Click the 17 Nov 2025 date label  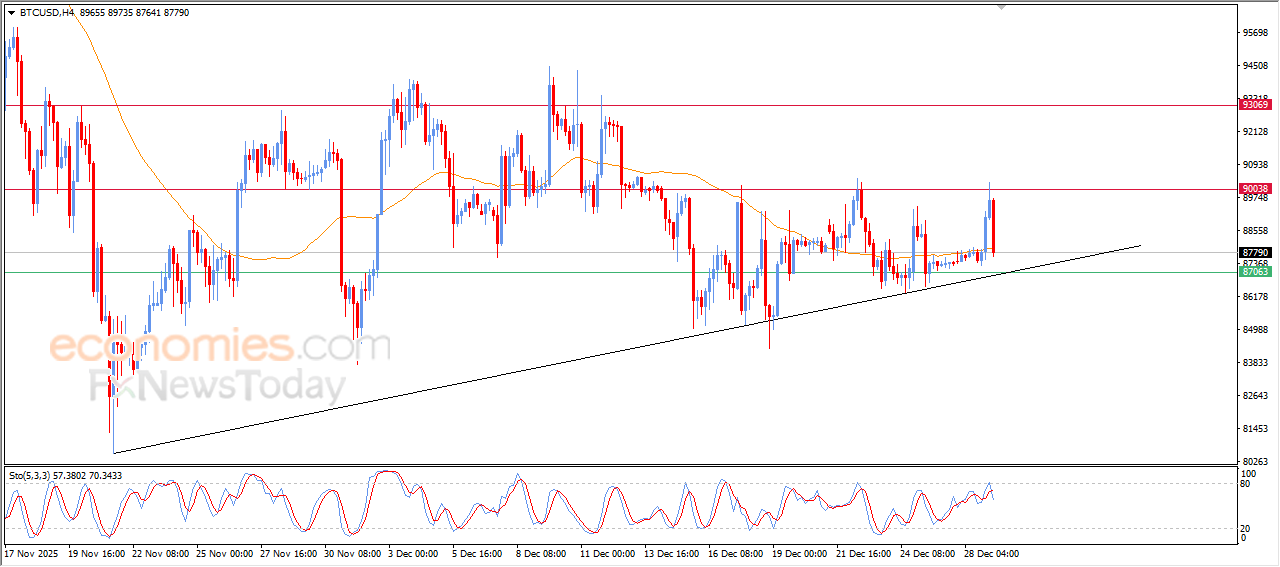tap(31, 553)
